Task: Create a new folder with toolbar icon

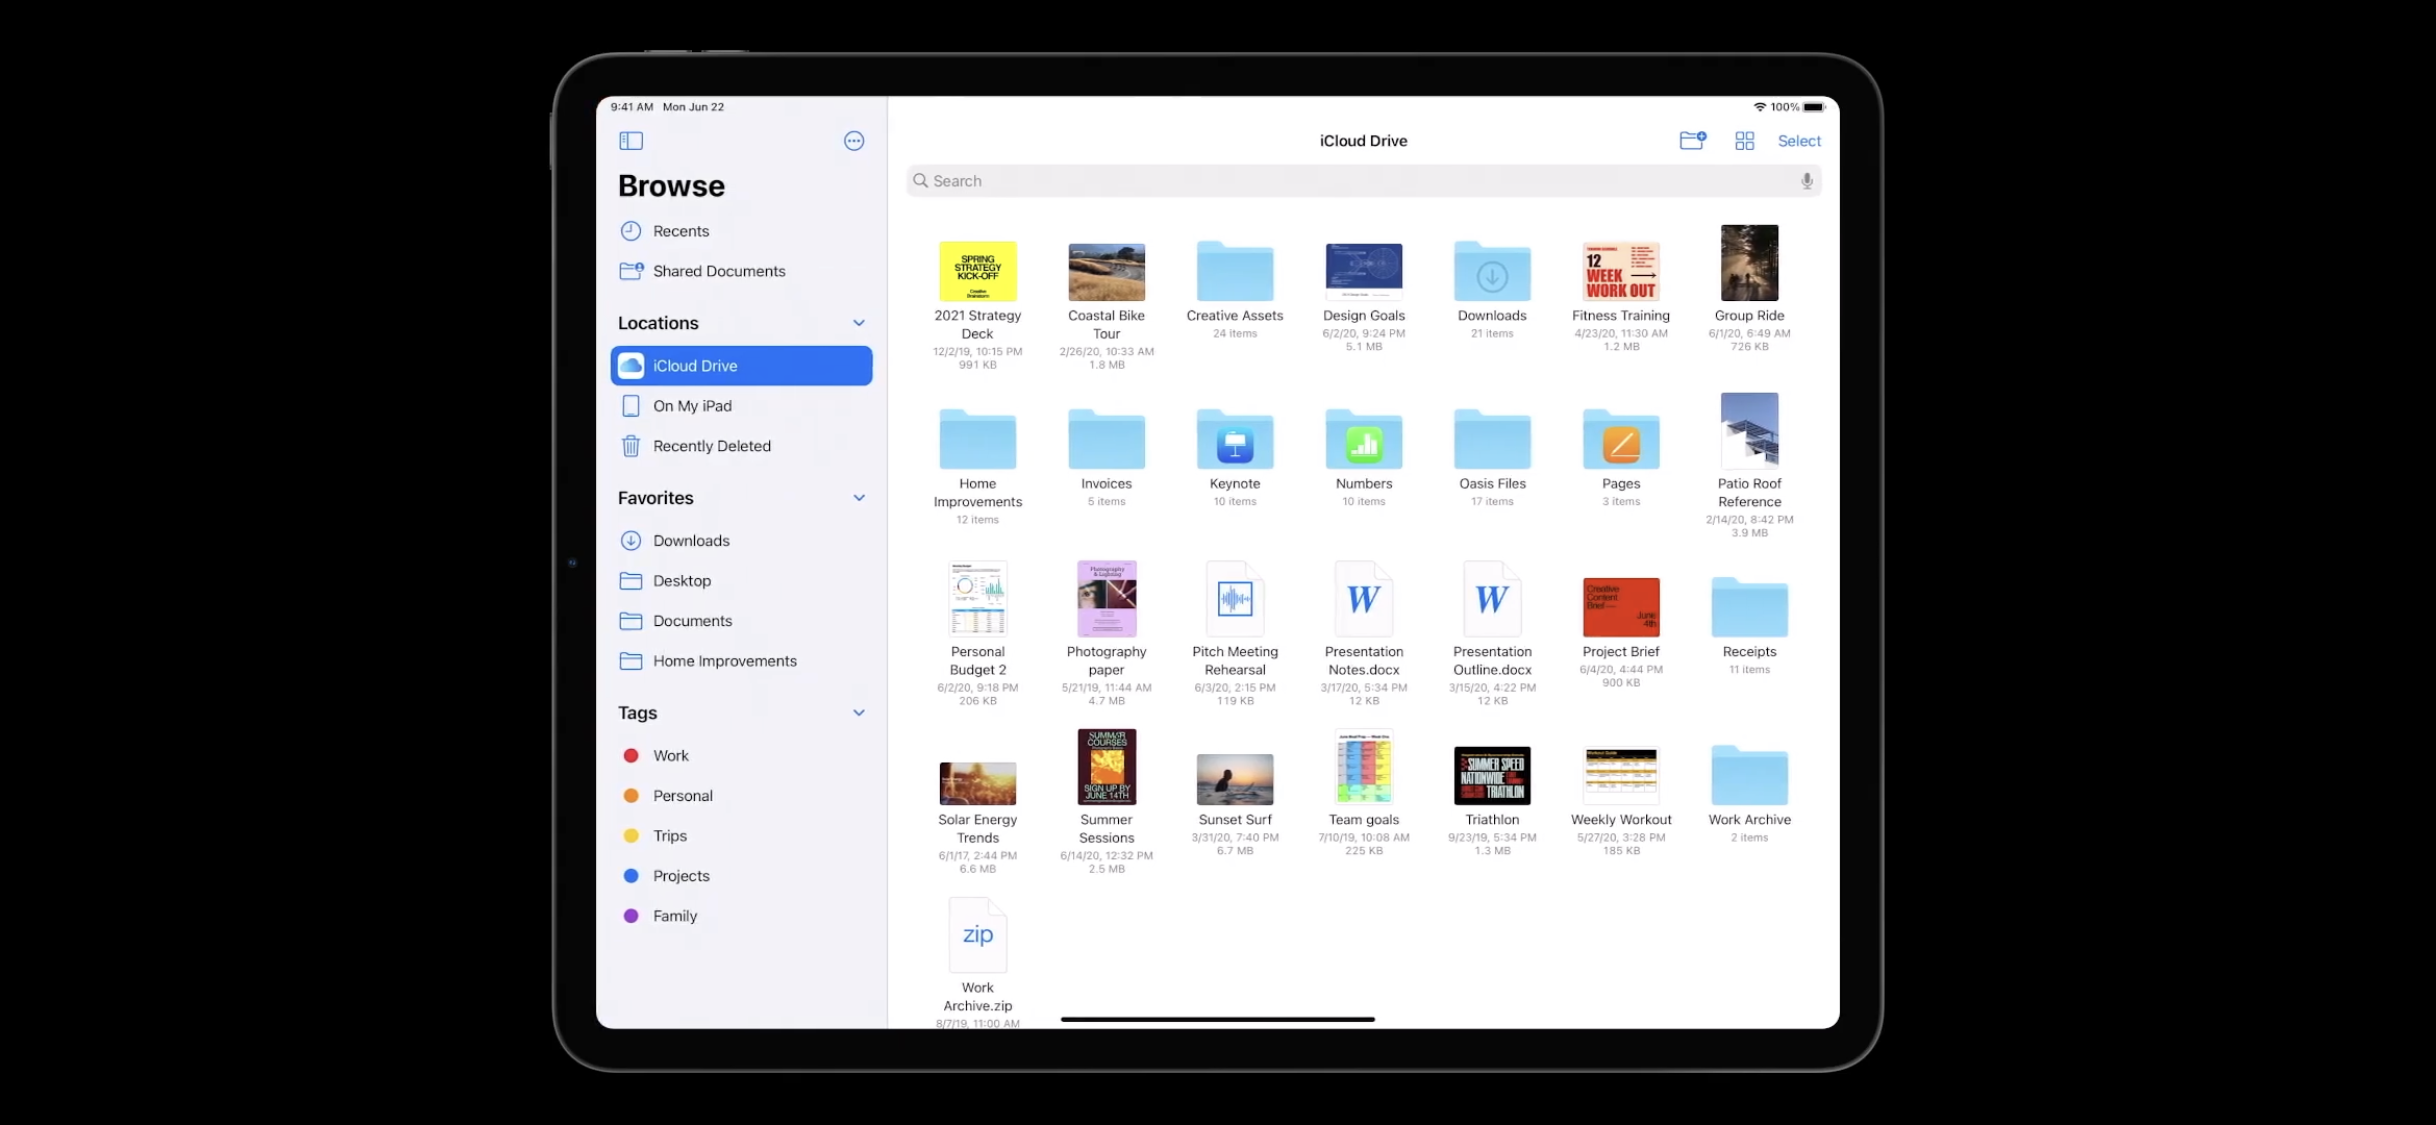Action: point(1691,141)
